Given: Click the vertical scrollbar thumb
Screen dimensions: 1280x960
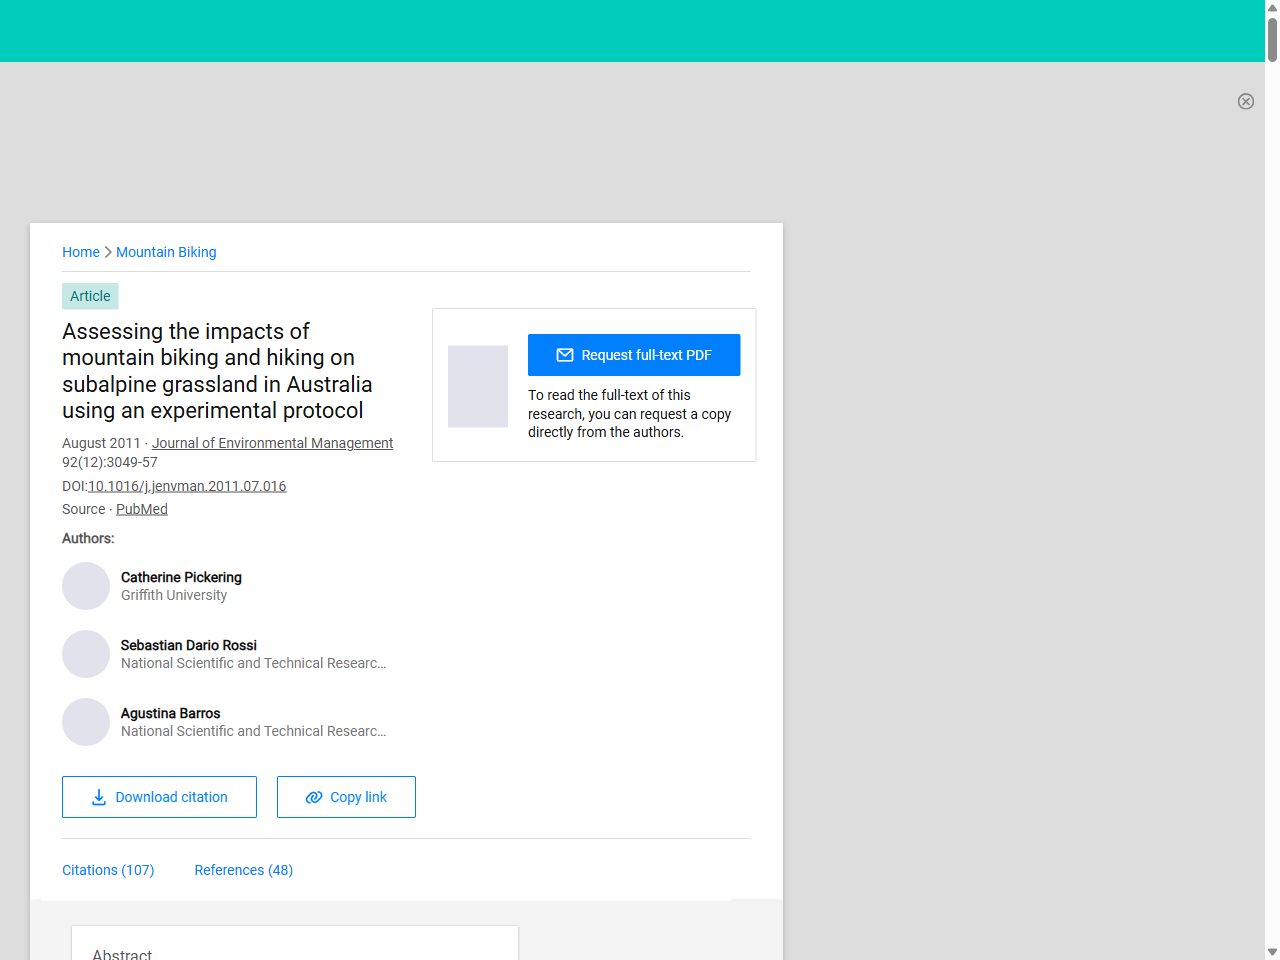Looking at the screenshot, I should (x=1272, y=39).
